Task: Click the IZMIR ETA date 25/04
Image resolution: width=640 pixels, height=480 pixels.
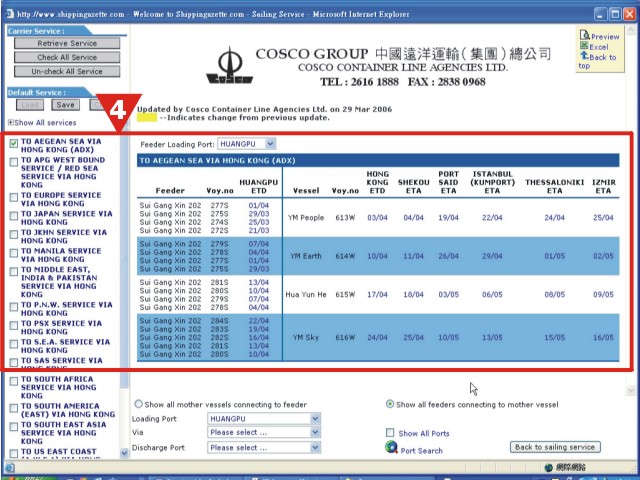Action: [603, 218]
